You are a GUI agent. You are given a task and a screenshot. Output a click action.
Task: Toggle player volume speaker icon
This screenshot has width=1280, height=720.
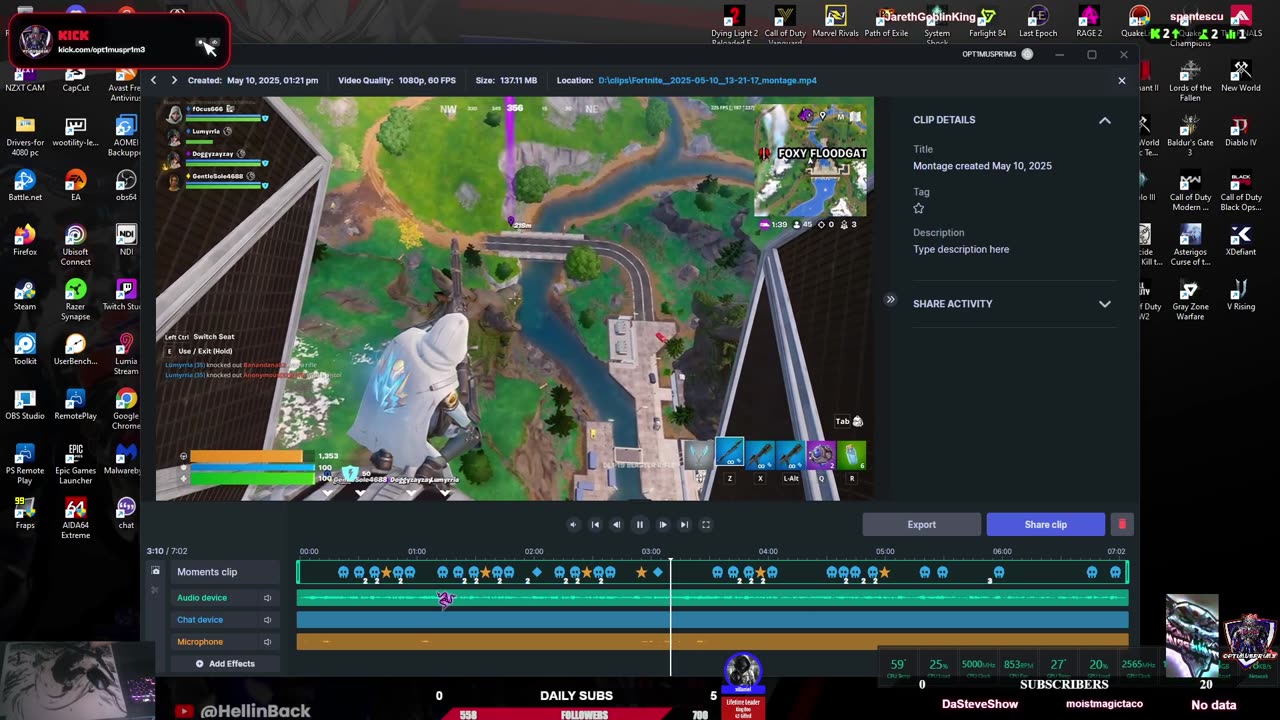[x=573, y=524]
